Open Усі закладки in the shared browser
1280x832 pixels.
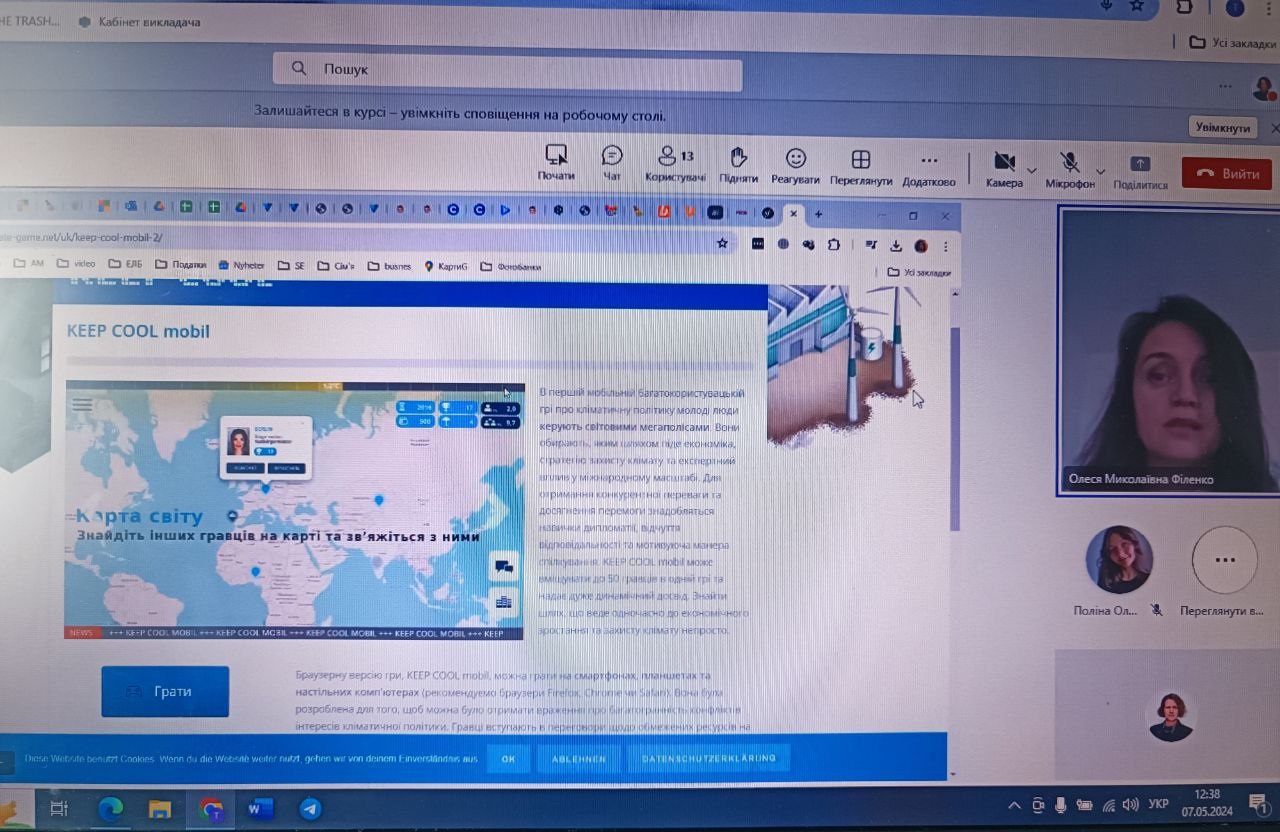pyautogui.click(x=919, y=272)
